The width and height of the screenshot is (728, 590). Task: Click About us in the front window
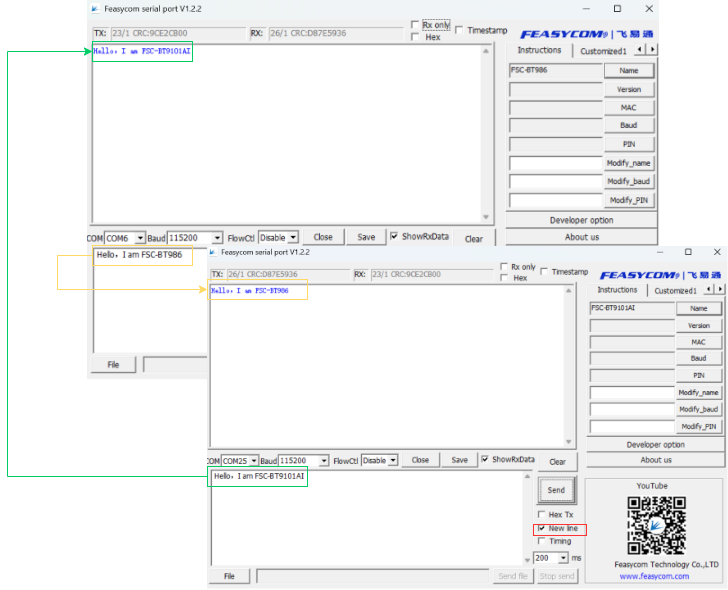pyautogui.click(x=656, y=460)
